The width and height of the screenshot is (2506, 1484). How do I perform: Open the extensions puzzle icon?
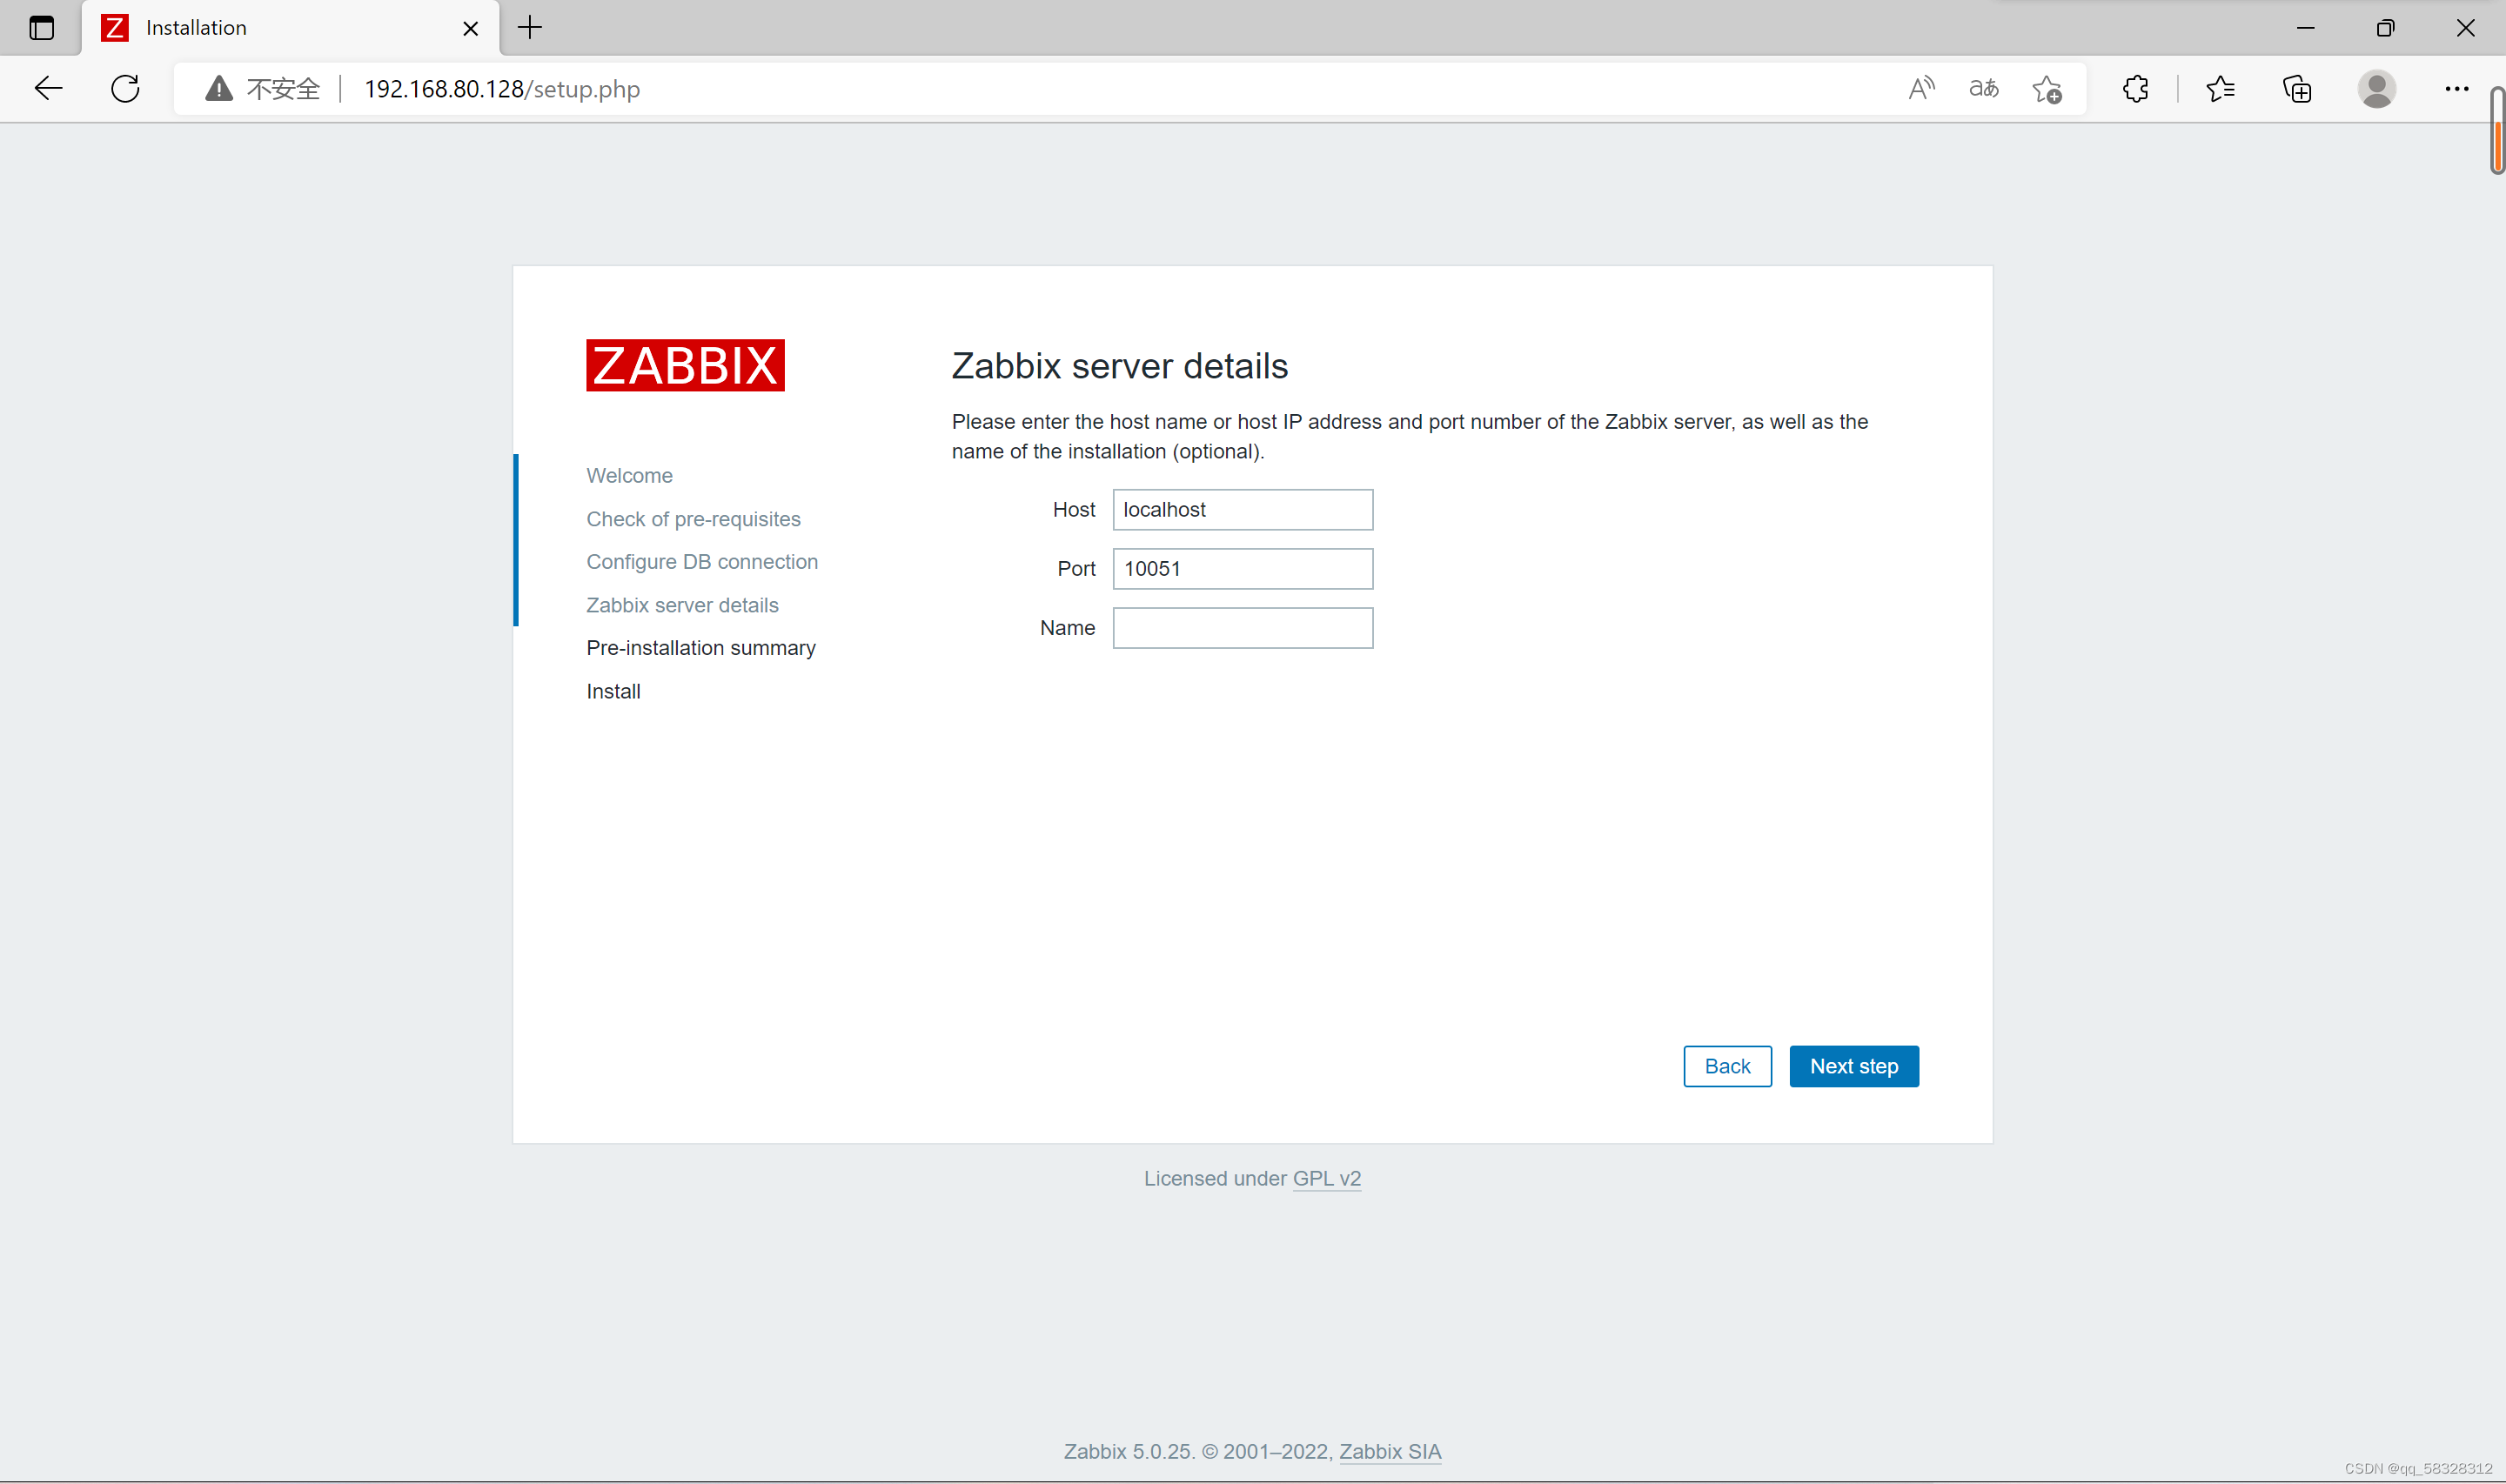click(x=2135, y=89)
